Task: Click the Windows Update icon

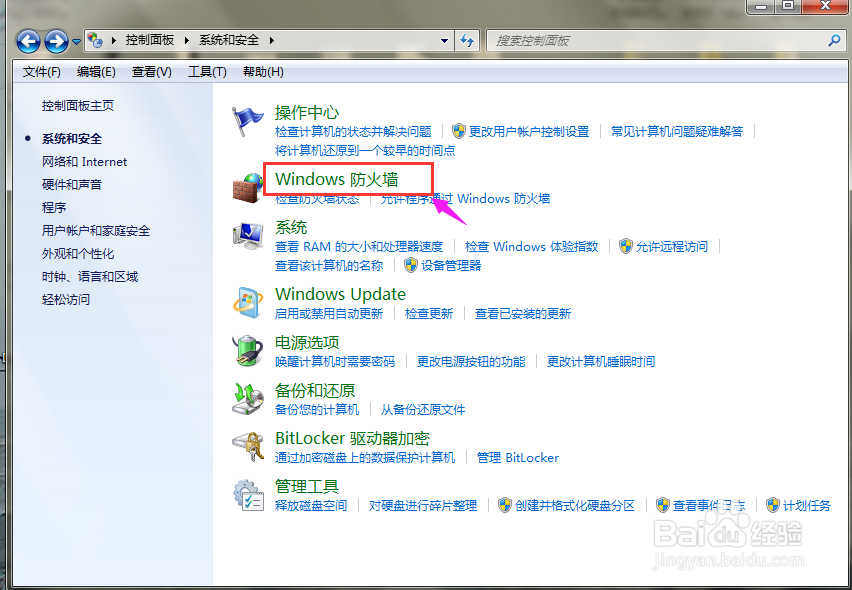Action: (x=248, y=302)
